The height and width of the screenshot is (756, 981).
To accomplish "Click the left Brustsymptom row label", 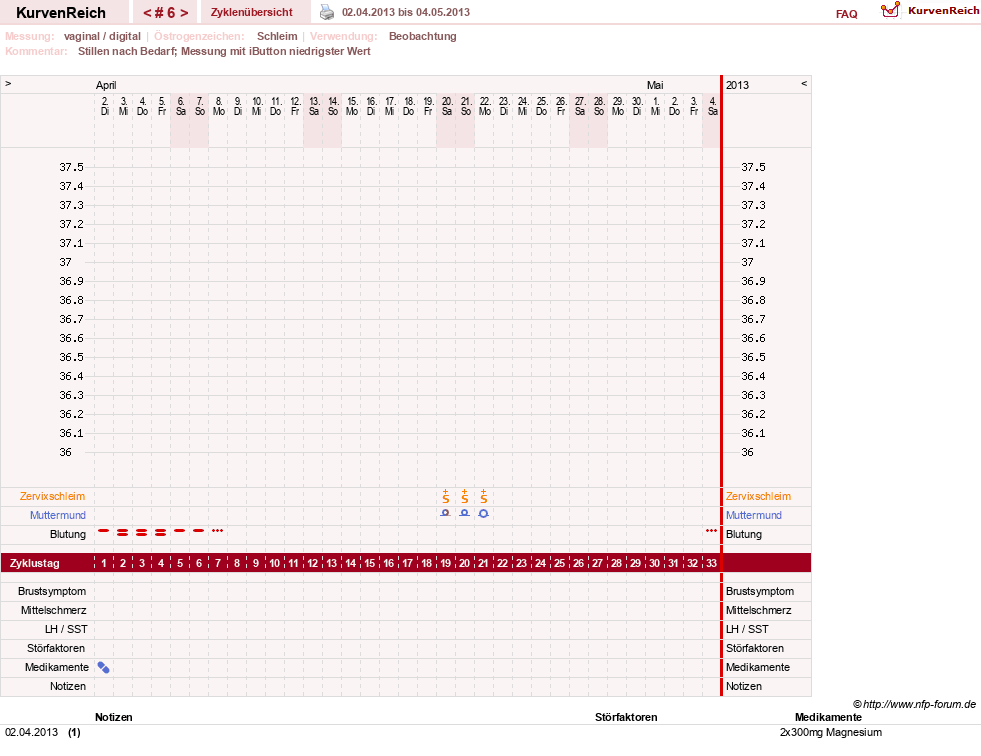I will point(52,591).
